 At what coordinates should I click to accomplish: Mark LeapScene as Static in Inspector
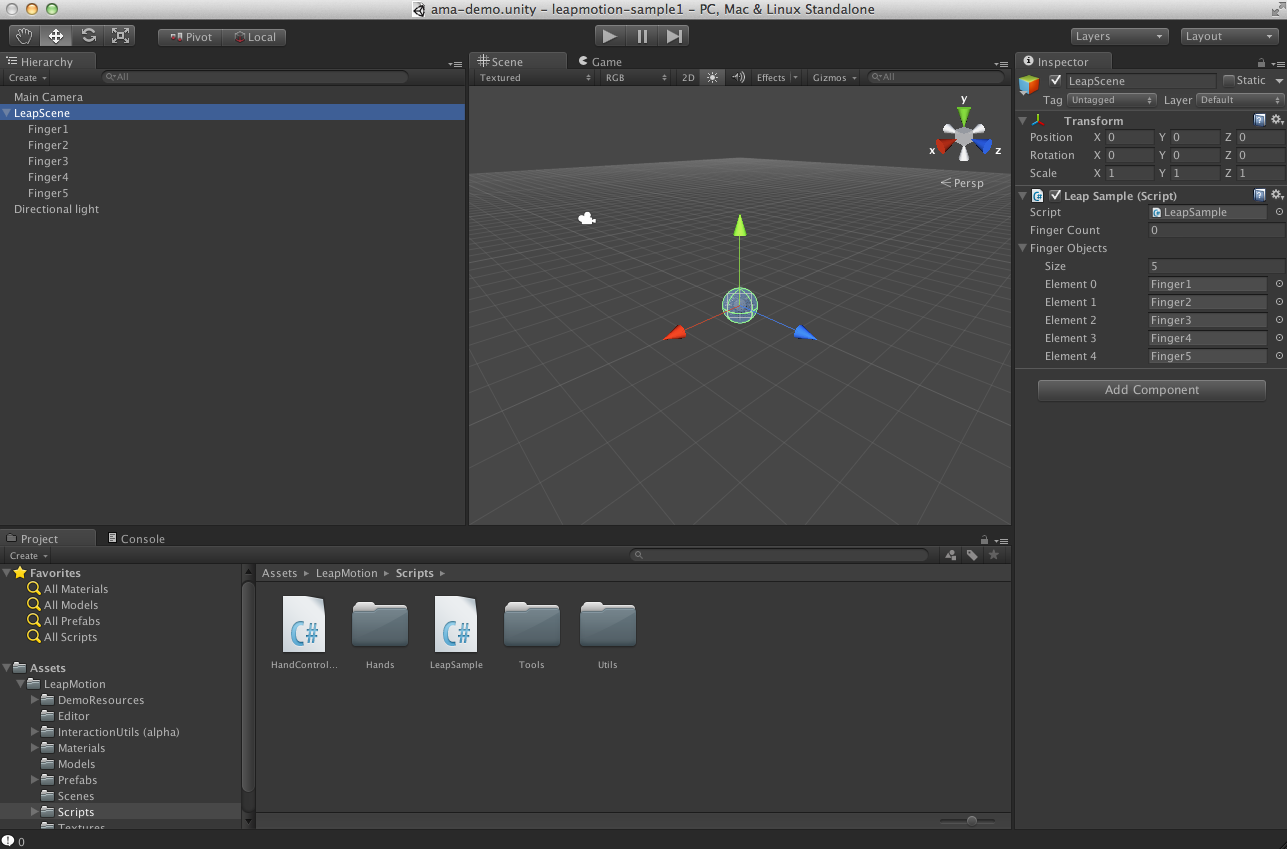point(1228,80)
